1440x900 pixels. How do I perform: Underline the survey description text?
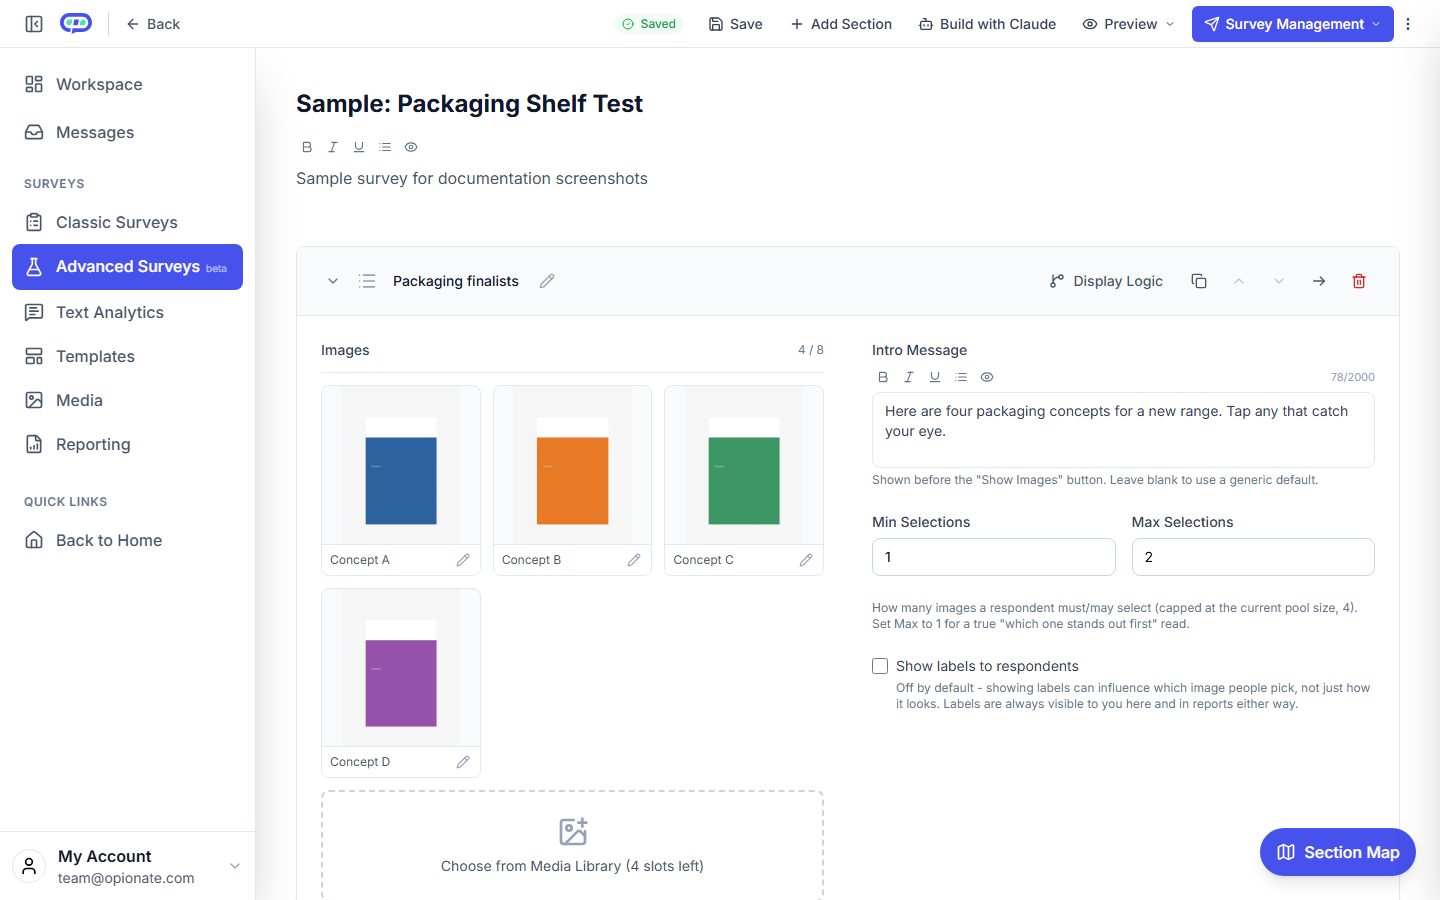359,147
